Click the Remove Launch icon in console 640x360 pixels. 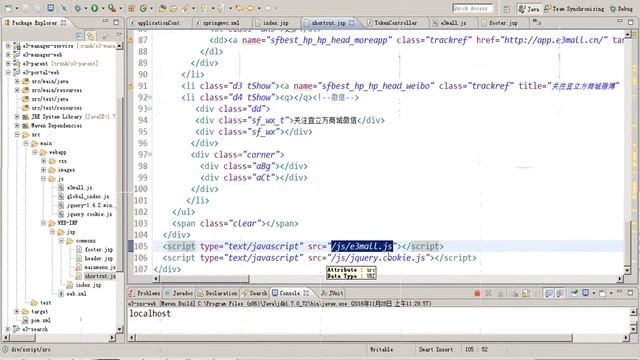click(489, 293)
